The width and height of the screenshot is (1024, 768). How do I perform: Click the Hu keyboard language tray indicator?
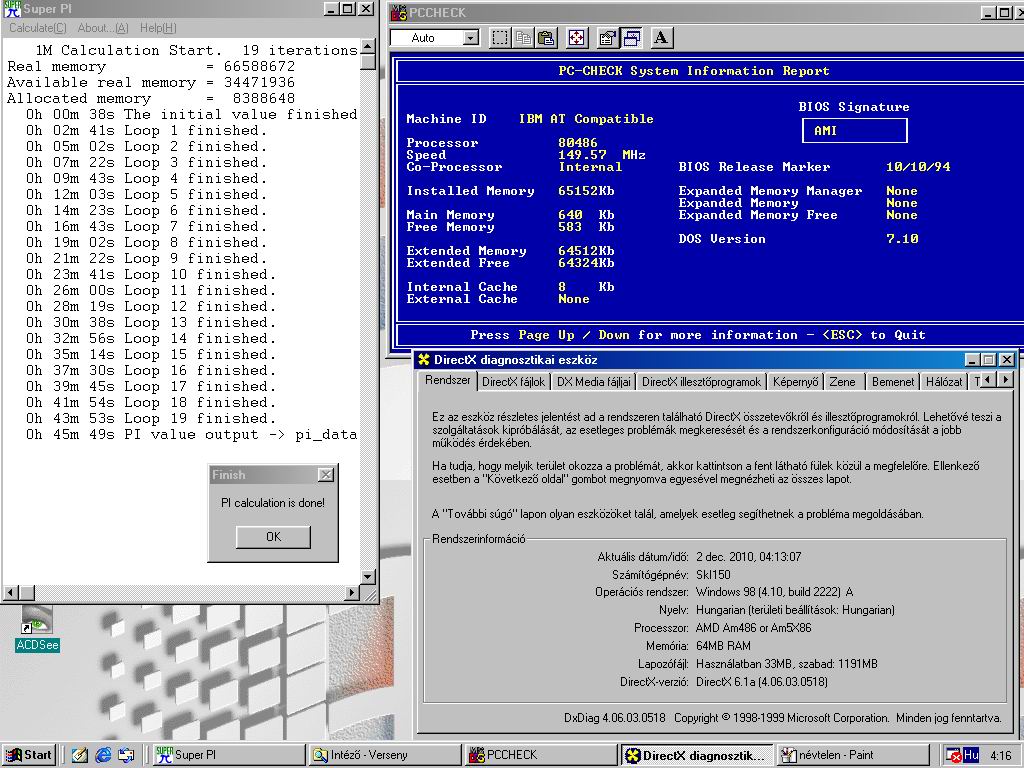coord(971,755)
